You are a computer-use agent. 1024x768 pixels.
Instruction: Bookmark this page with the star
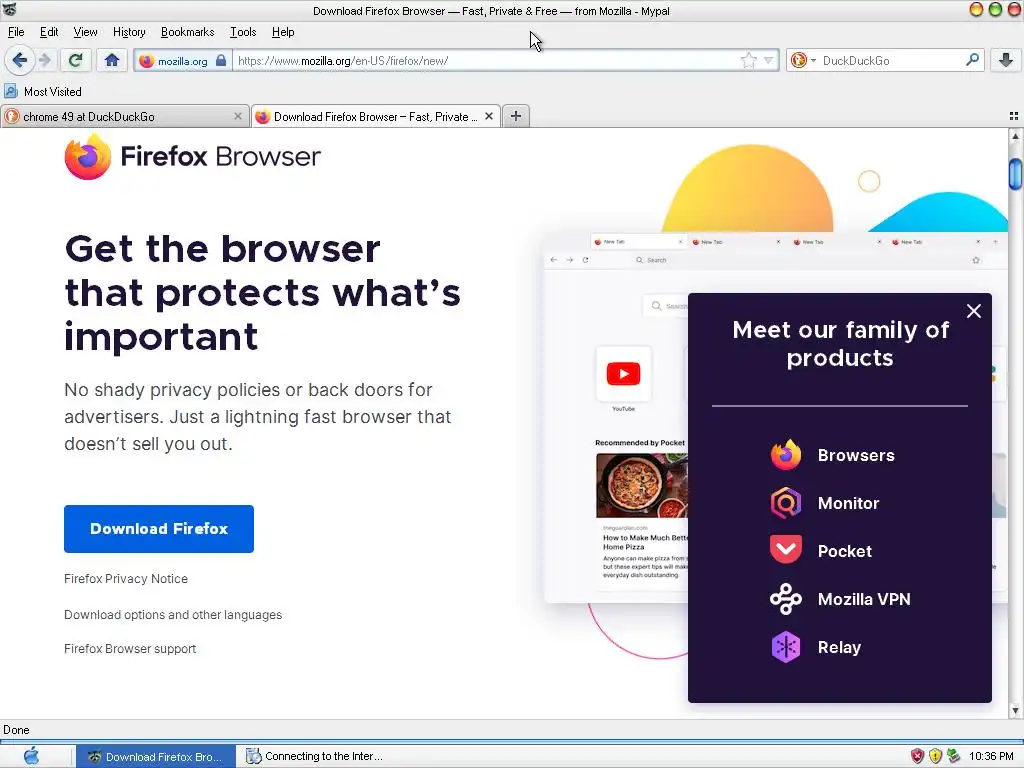click(748, 61)
